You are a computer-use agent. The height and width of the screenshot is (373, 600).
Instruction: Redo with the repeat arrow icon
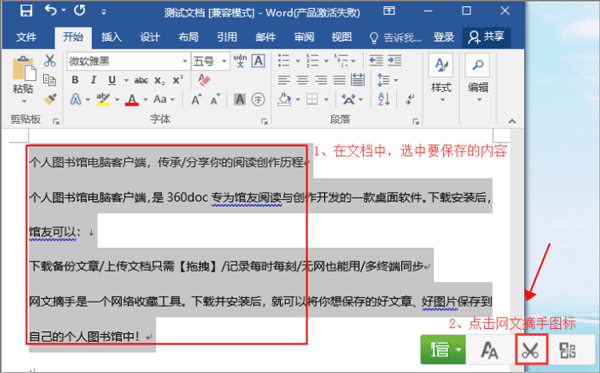pyautogui.click(x=80, y=11)
